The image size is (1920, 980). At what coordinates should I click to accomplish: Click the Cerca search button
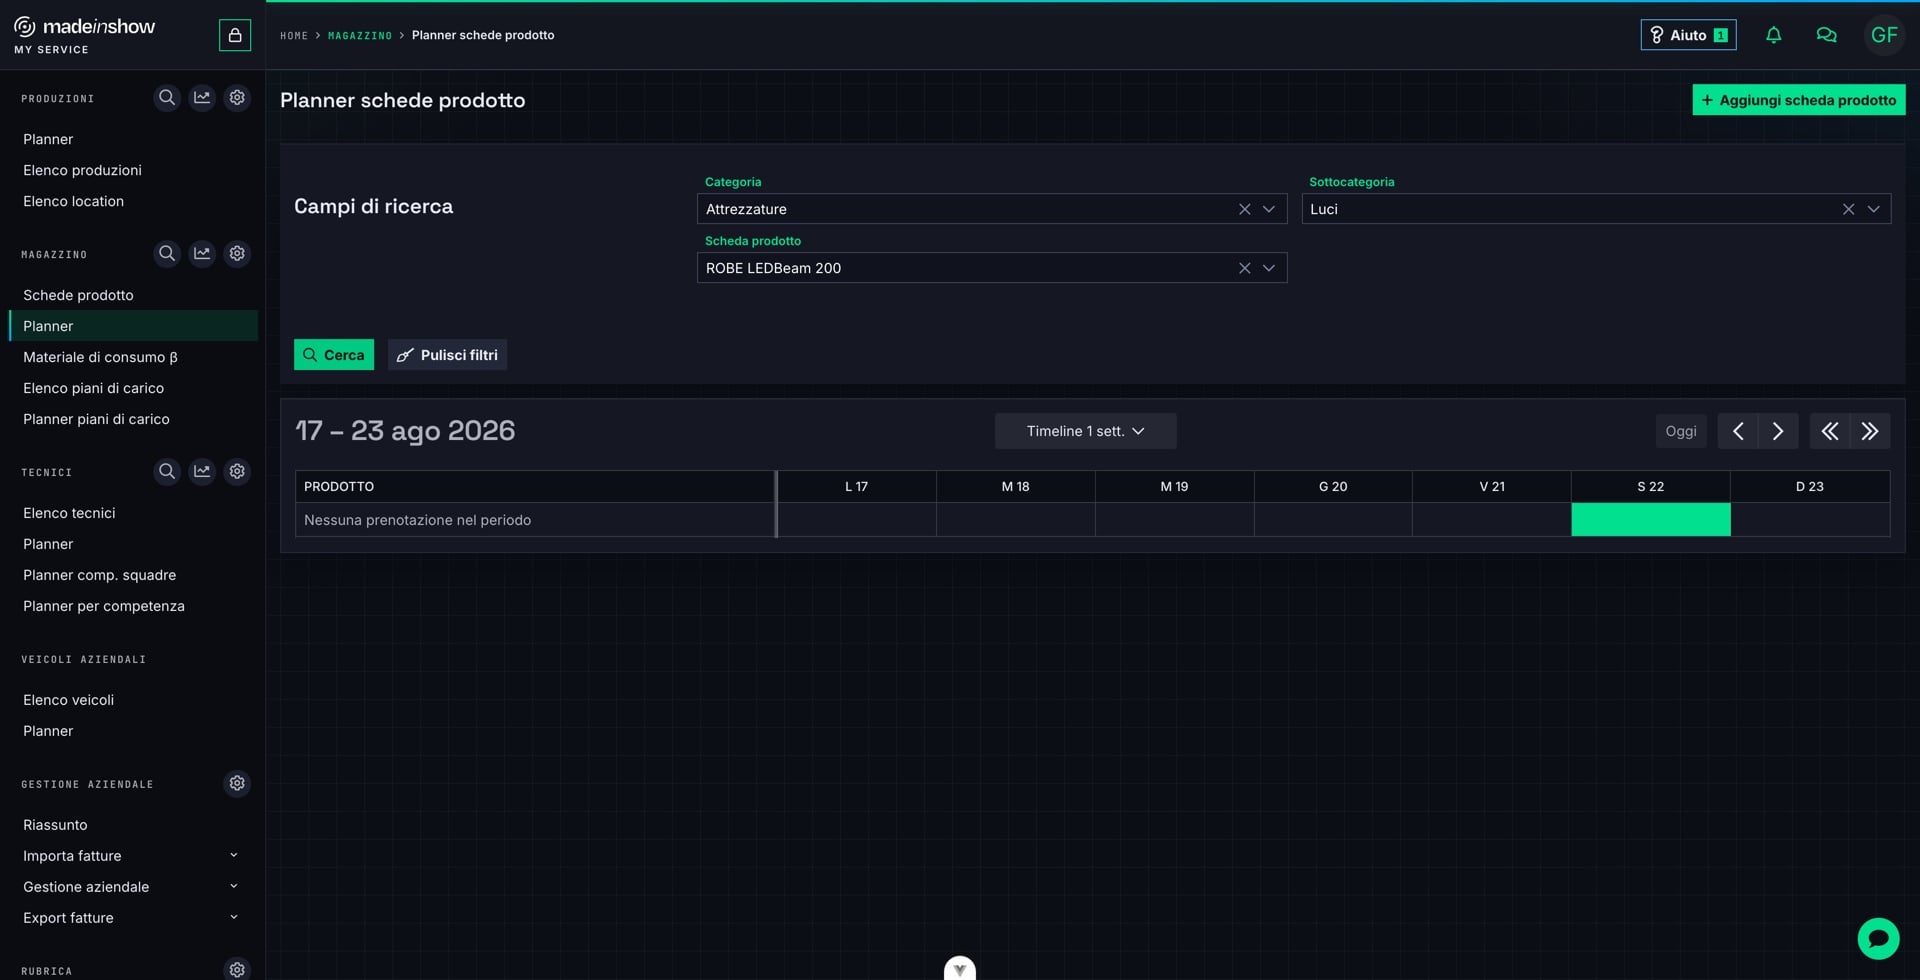334,355
